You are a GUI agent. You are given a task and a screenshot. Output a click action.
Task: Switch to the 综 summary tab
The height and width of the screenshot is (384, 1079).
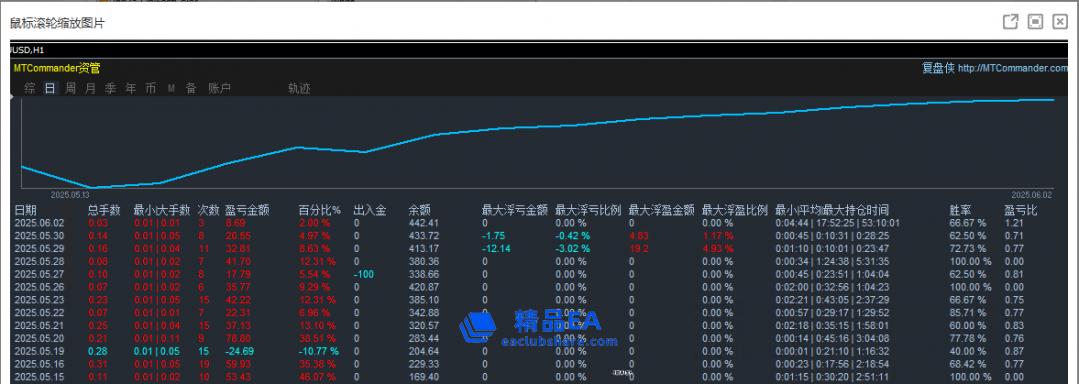30,88
